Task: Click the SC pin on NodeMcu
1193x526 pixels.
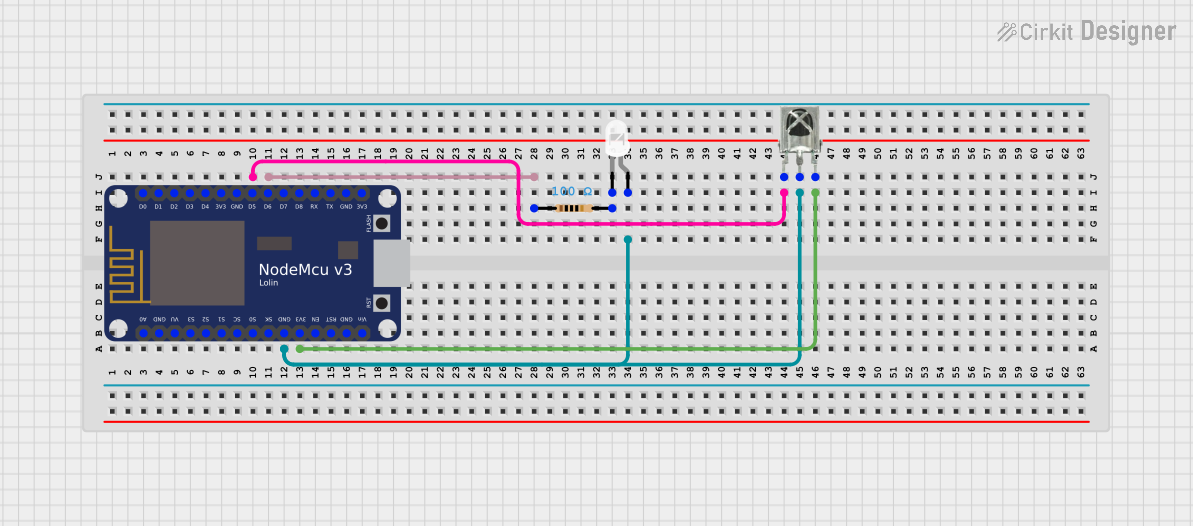Action: point(237,333)
